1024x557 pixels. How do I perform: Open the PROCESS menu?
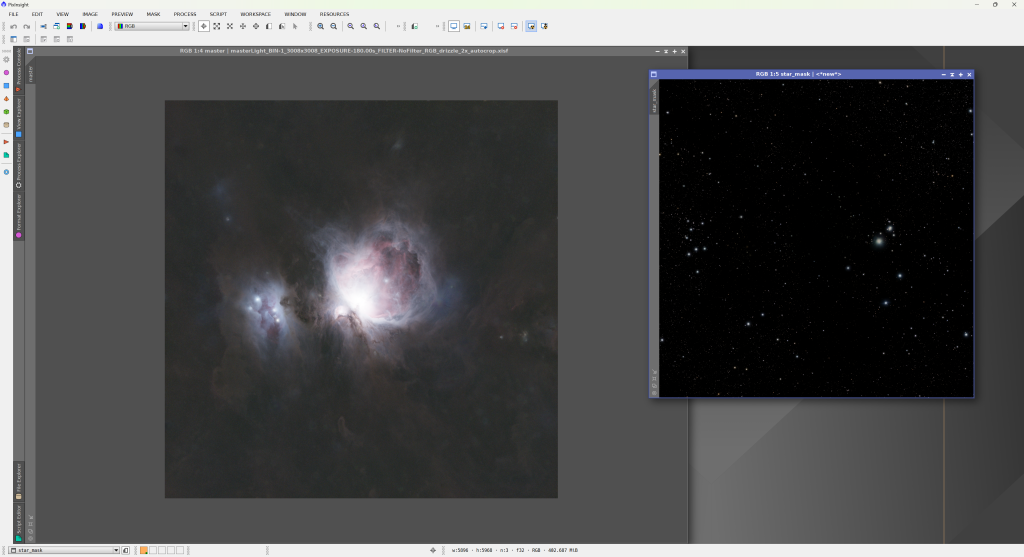point(185,14)
